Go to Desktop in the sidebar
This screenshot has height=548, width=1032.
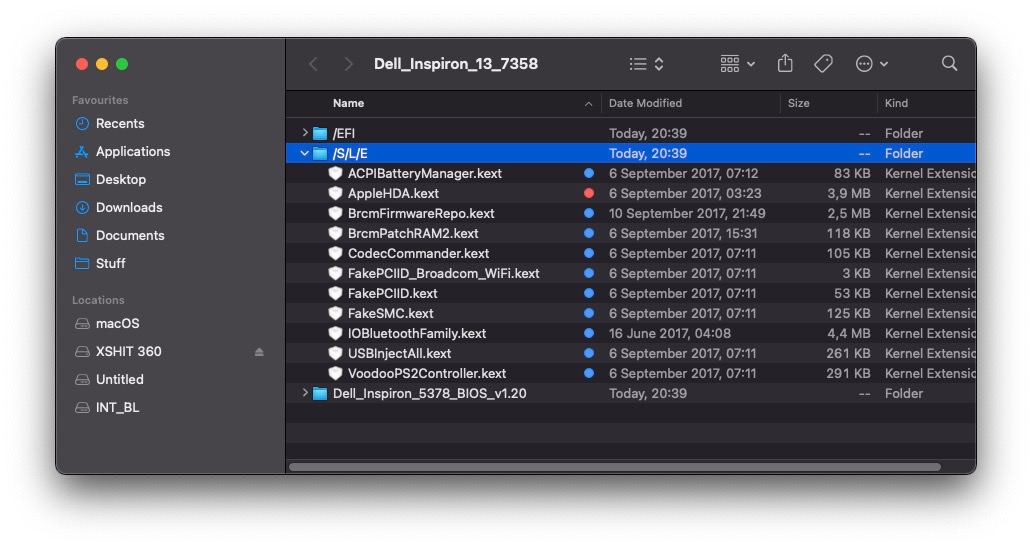pyautogui.click(x=111, y=180)
